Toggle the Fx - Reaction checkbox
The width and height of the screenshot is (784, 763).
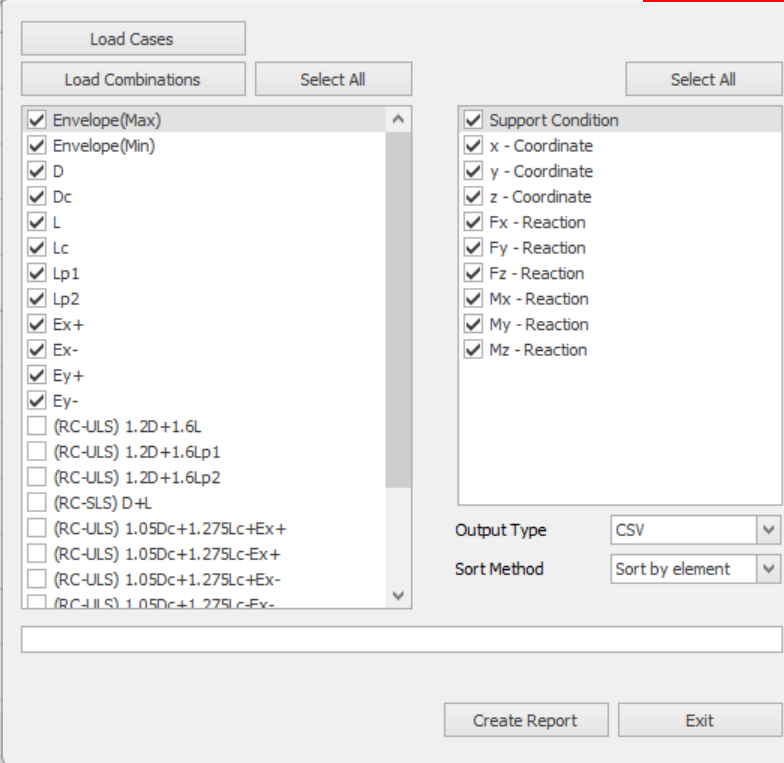474,222
